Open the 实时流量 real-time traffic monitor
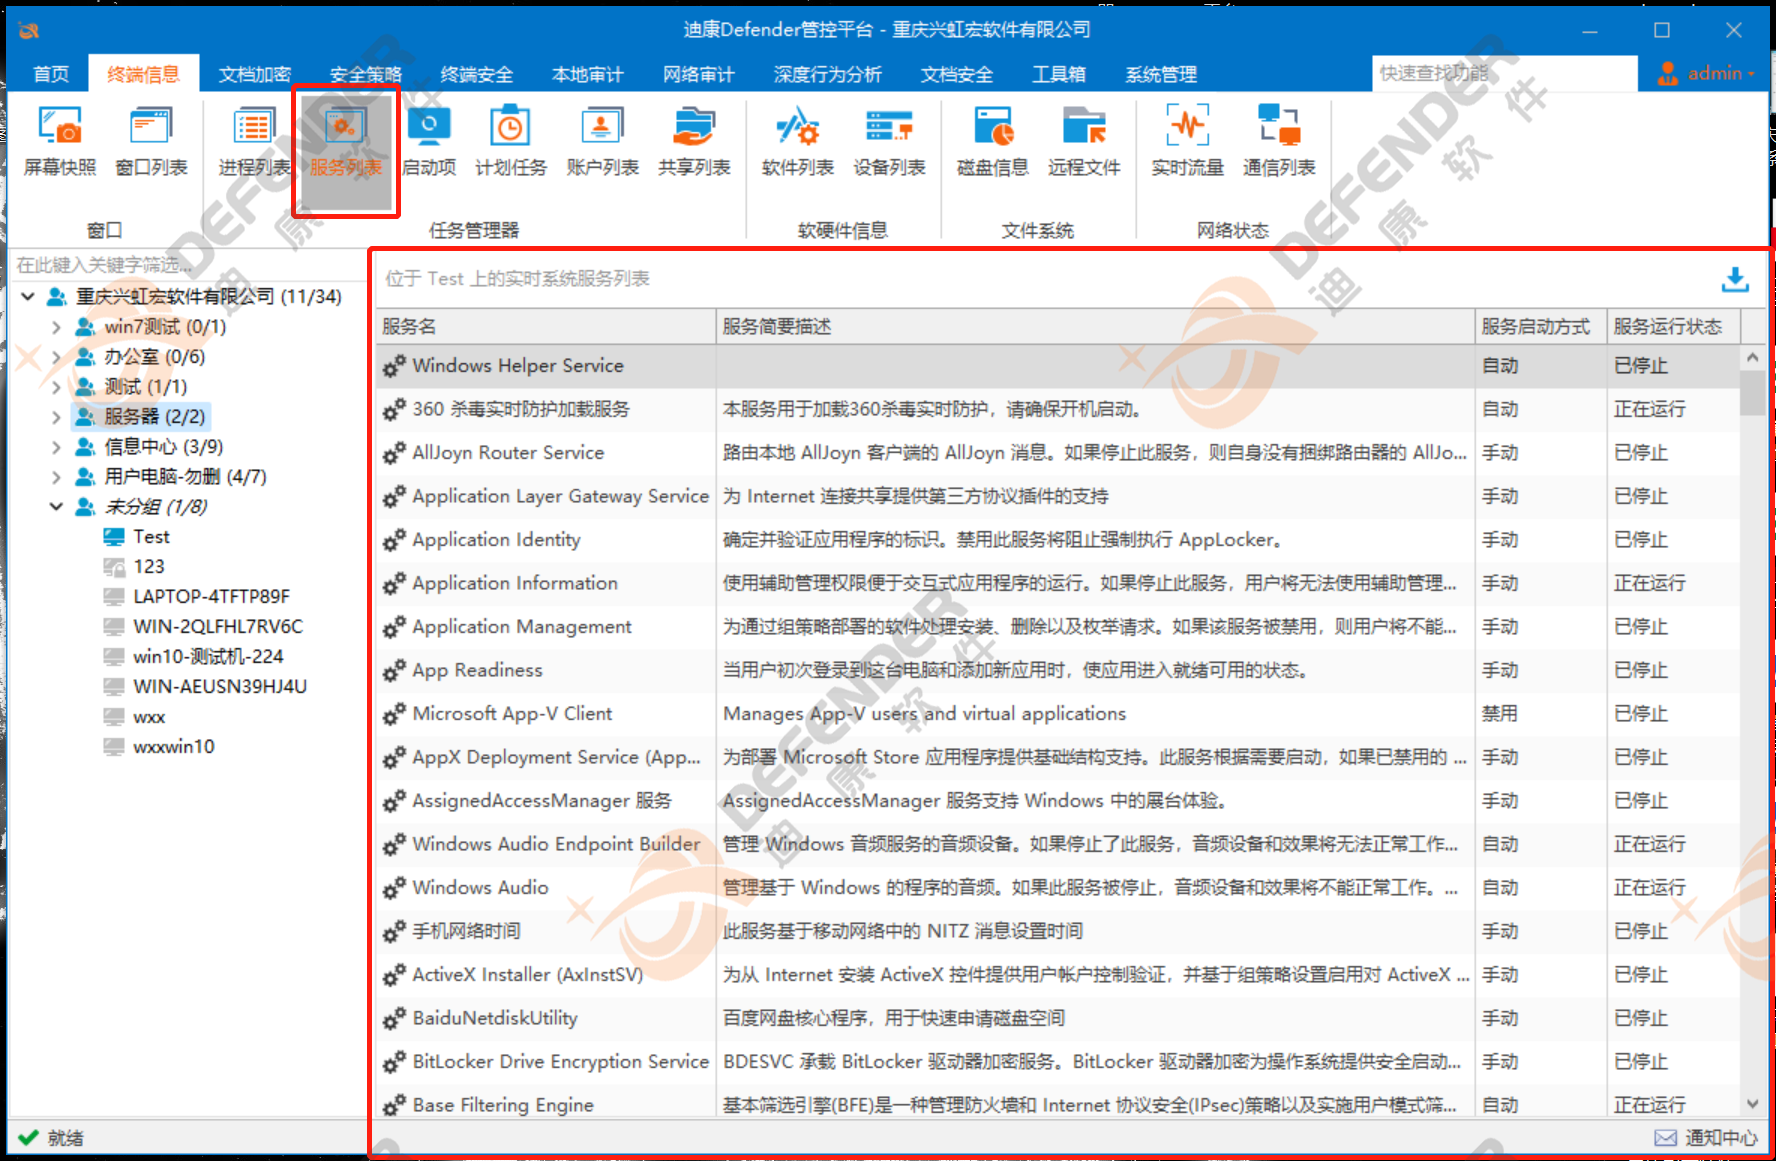The image size is (1776, 1161). coord(1187,141)
